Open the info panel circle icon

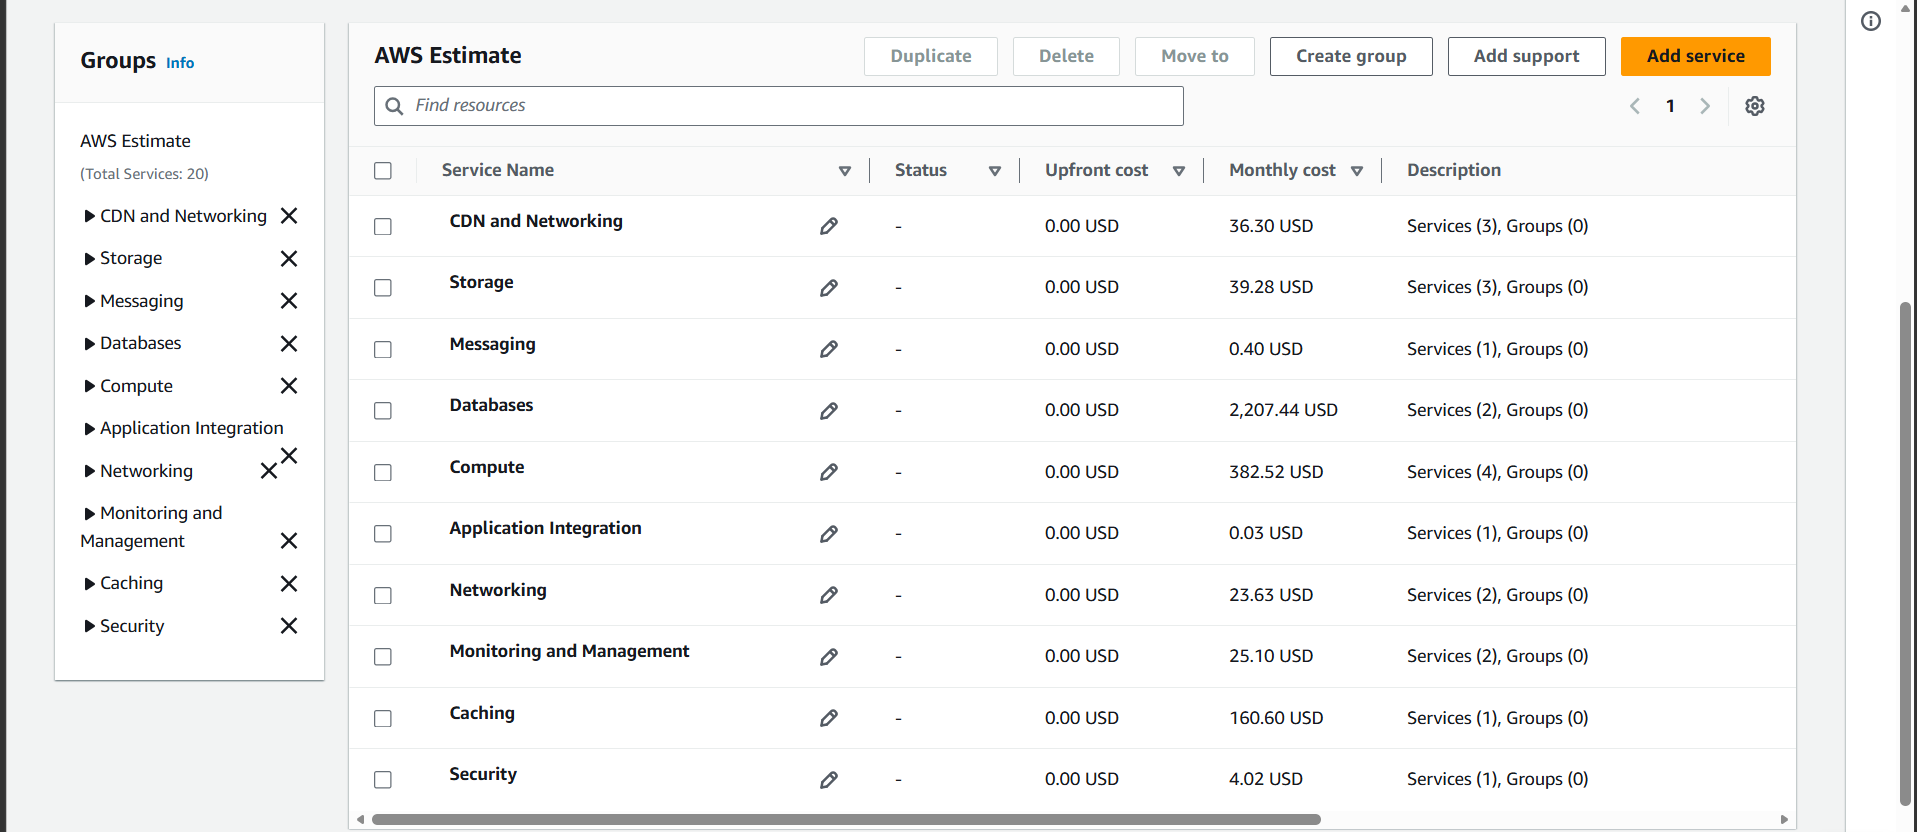pos(1871,21)
